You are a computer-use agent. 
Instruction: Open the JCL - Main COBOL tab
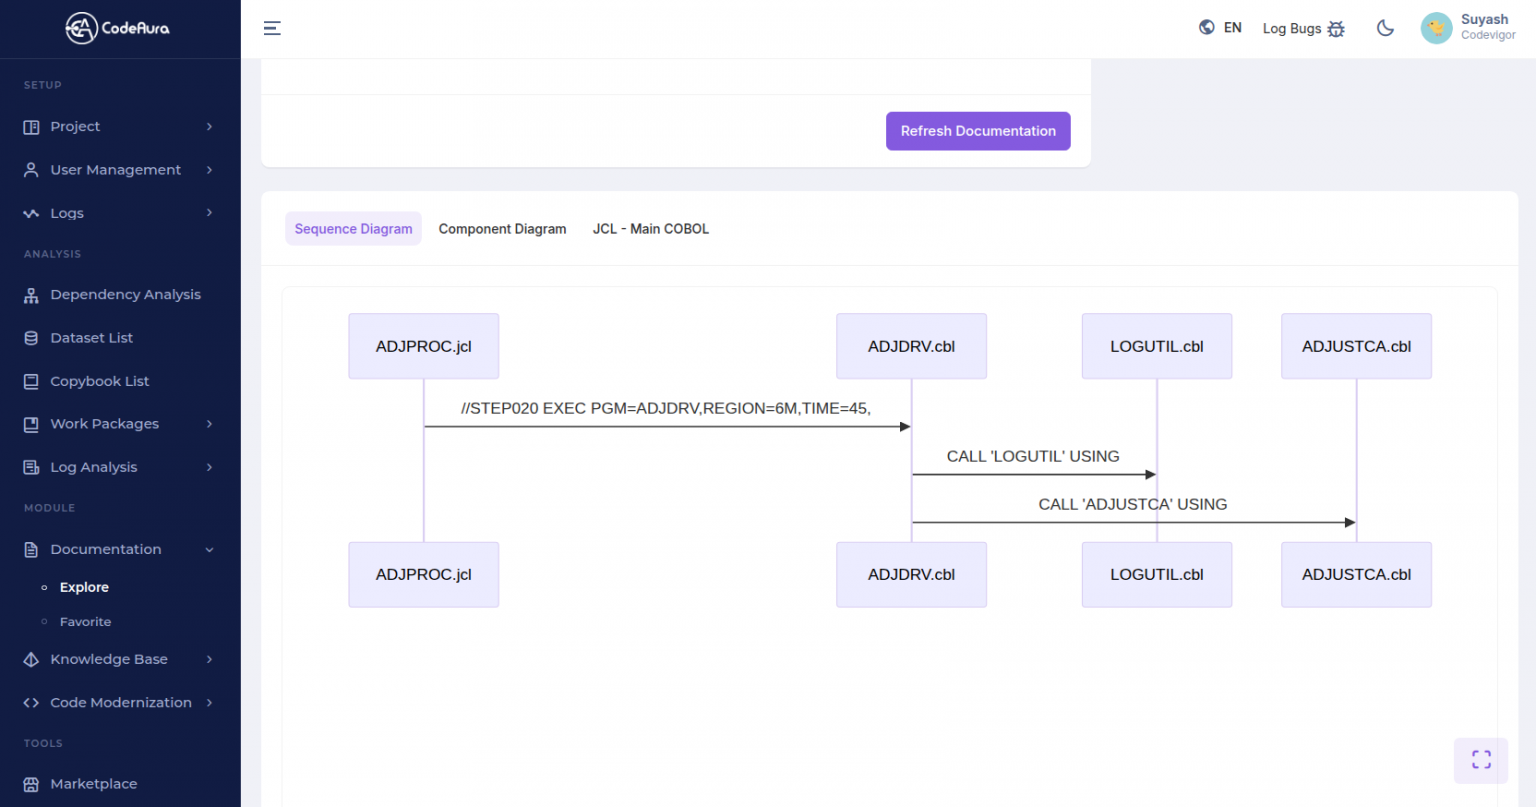(x=651, y=228)
